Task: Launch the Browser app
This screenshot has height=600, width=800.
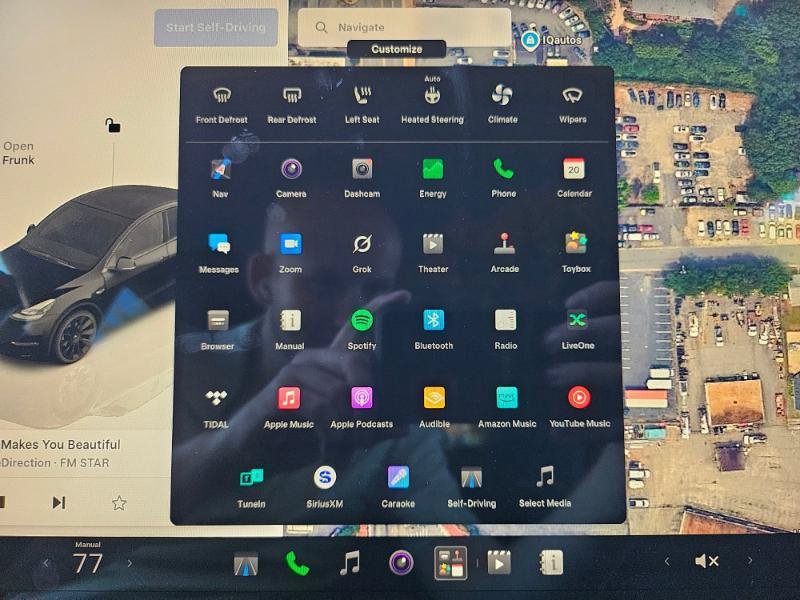Action: (218, 321)
